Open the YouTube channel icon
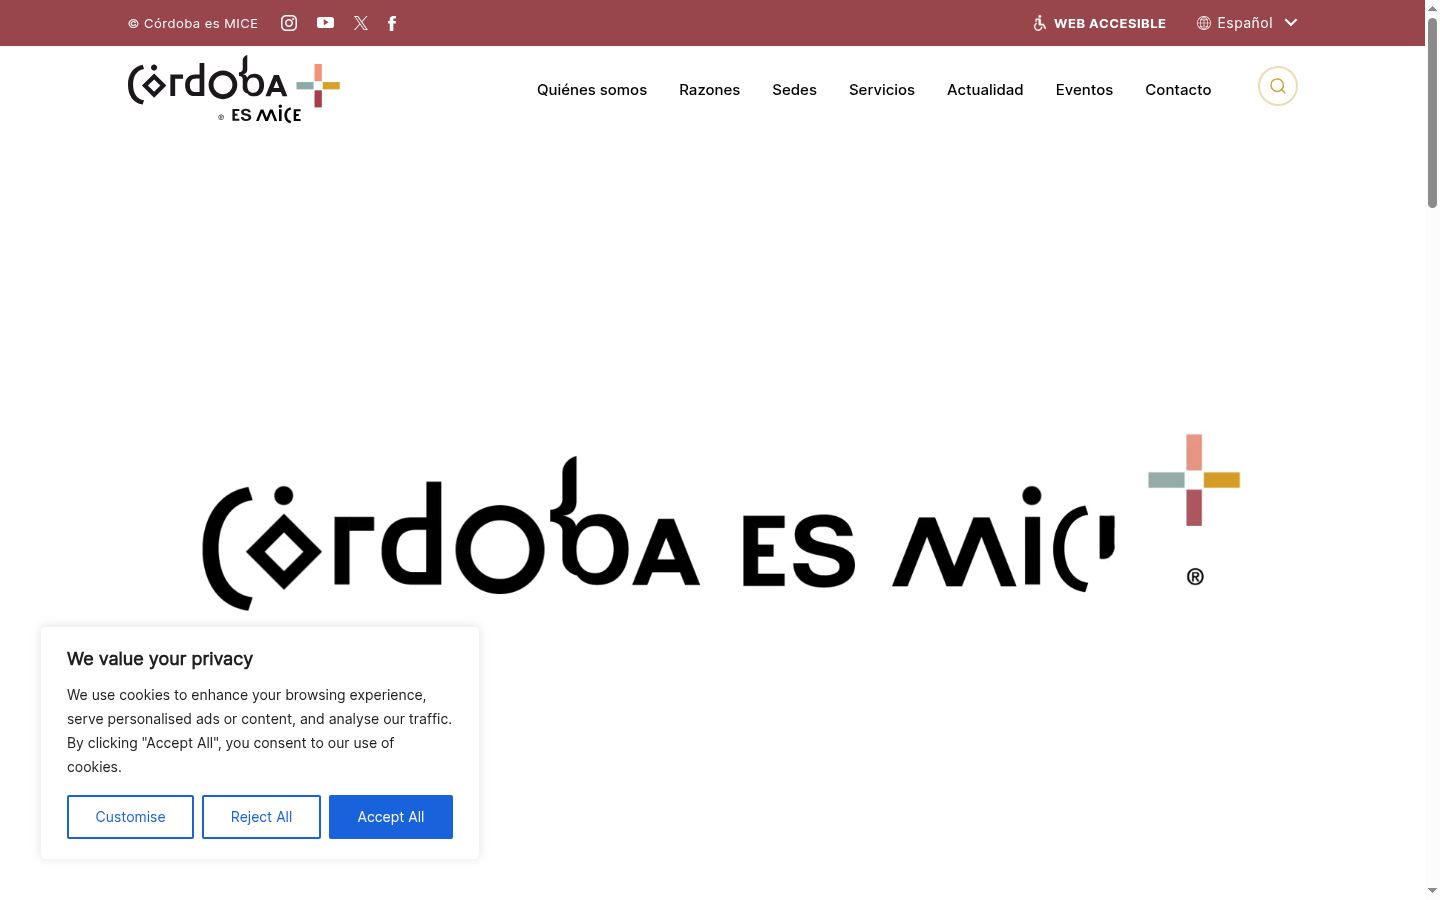This screenshot has width=1440, height=900. 325,23
